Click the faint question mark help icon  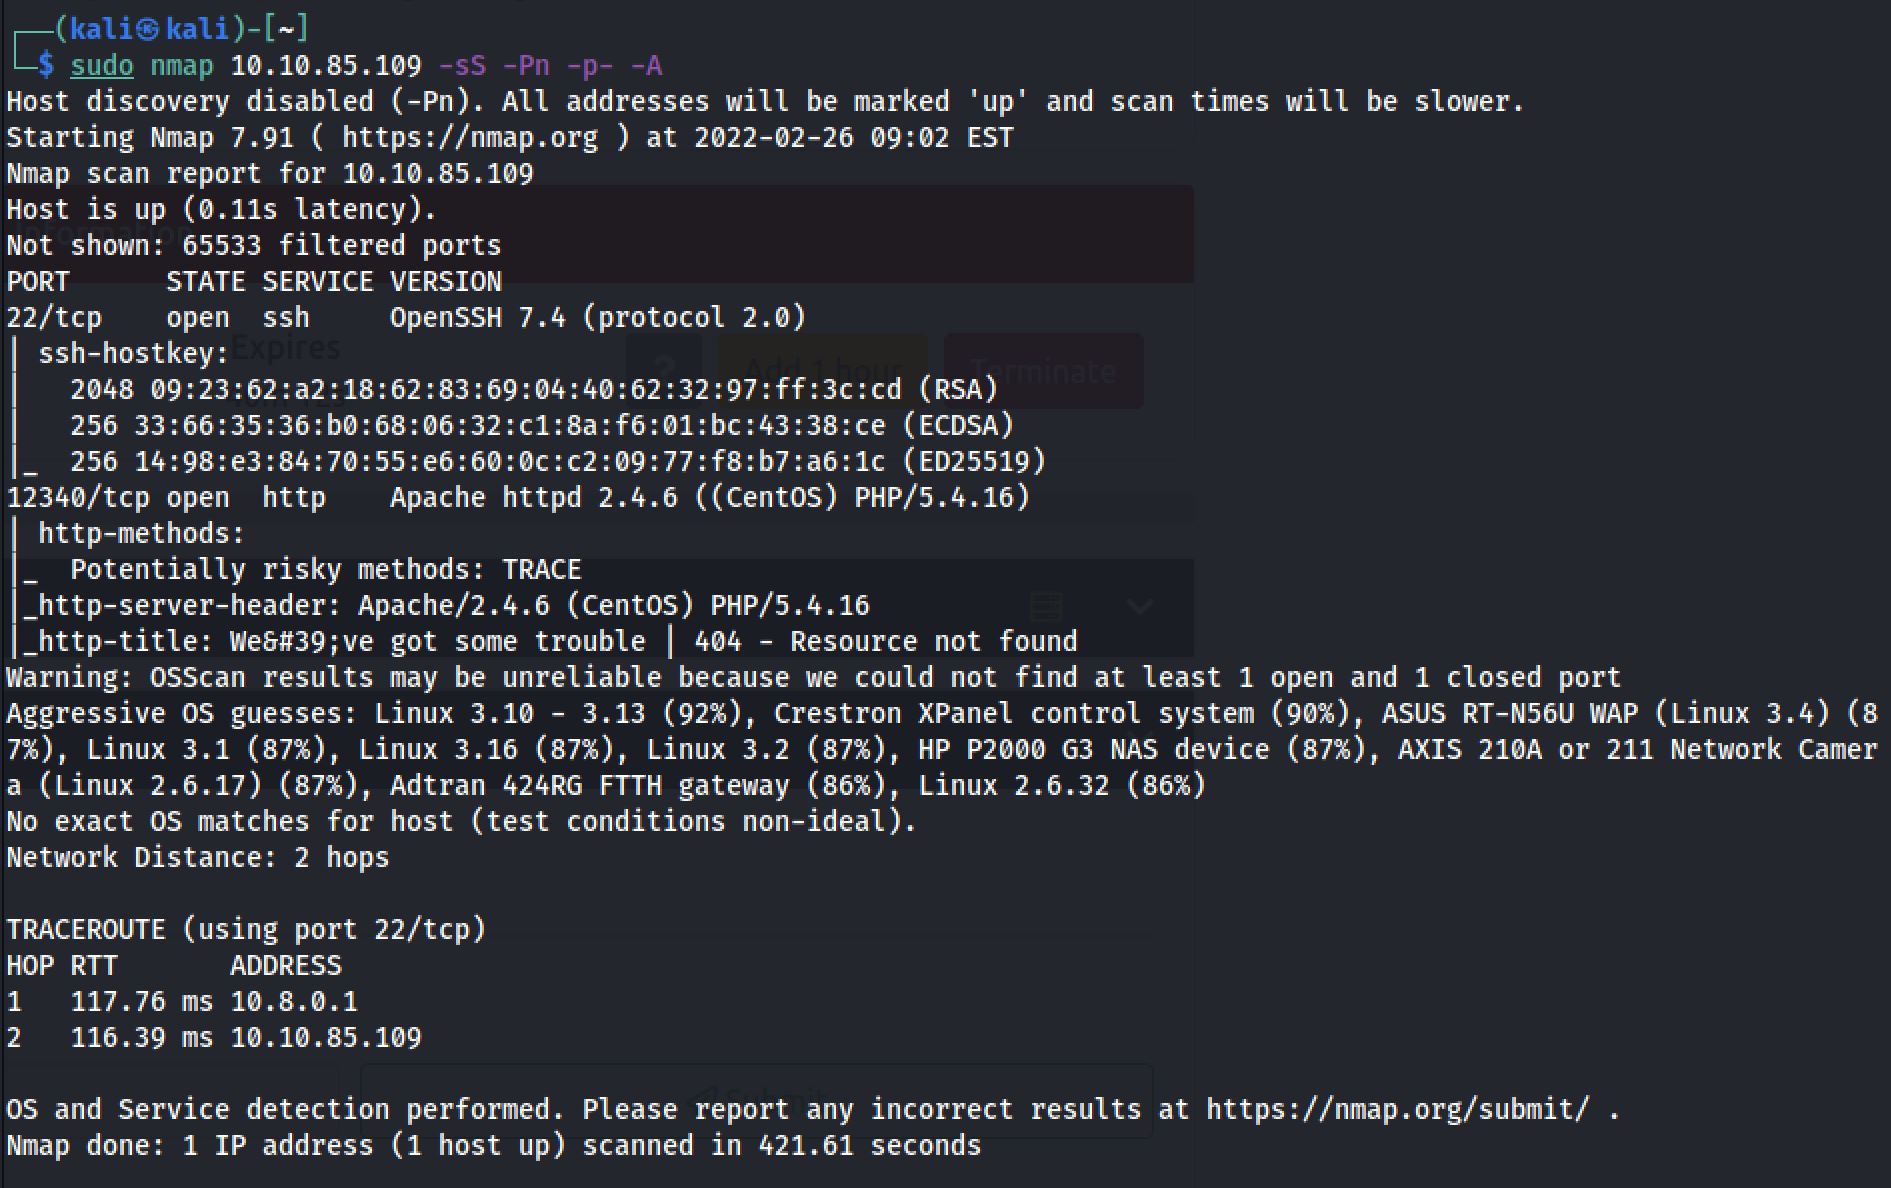click(x=664, y=370)
